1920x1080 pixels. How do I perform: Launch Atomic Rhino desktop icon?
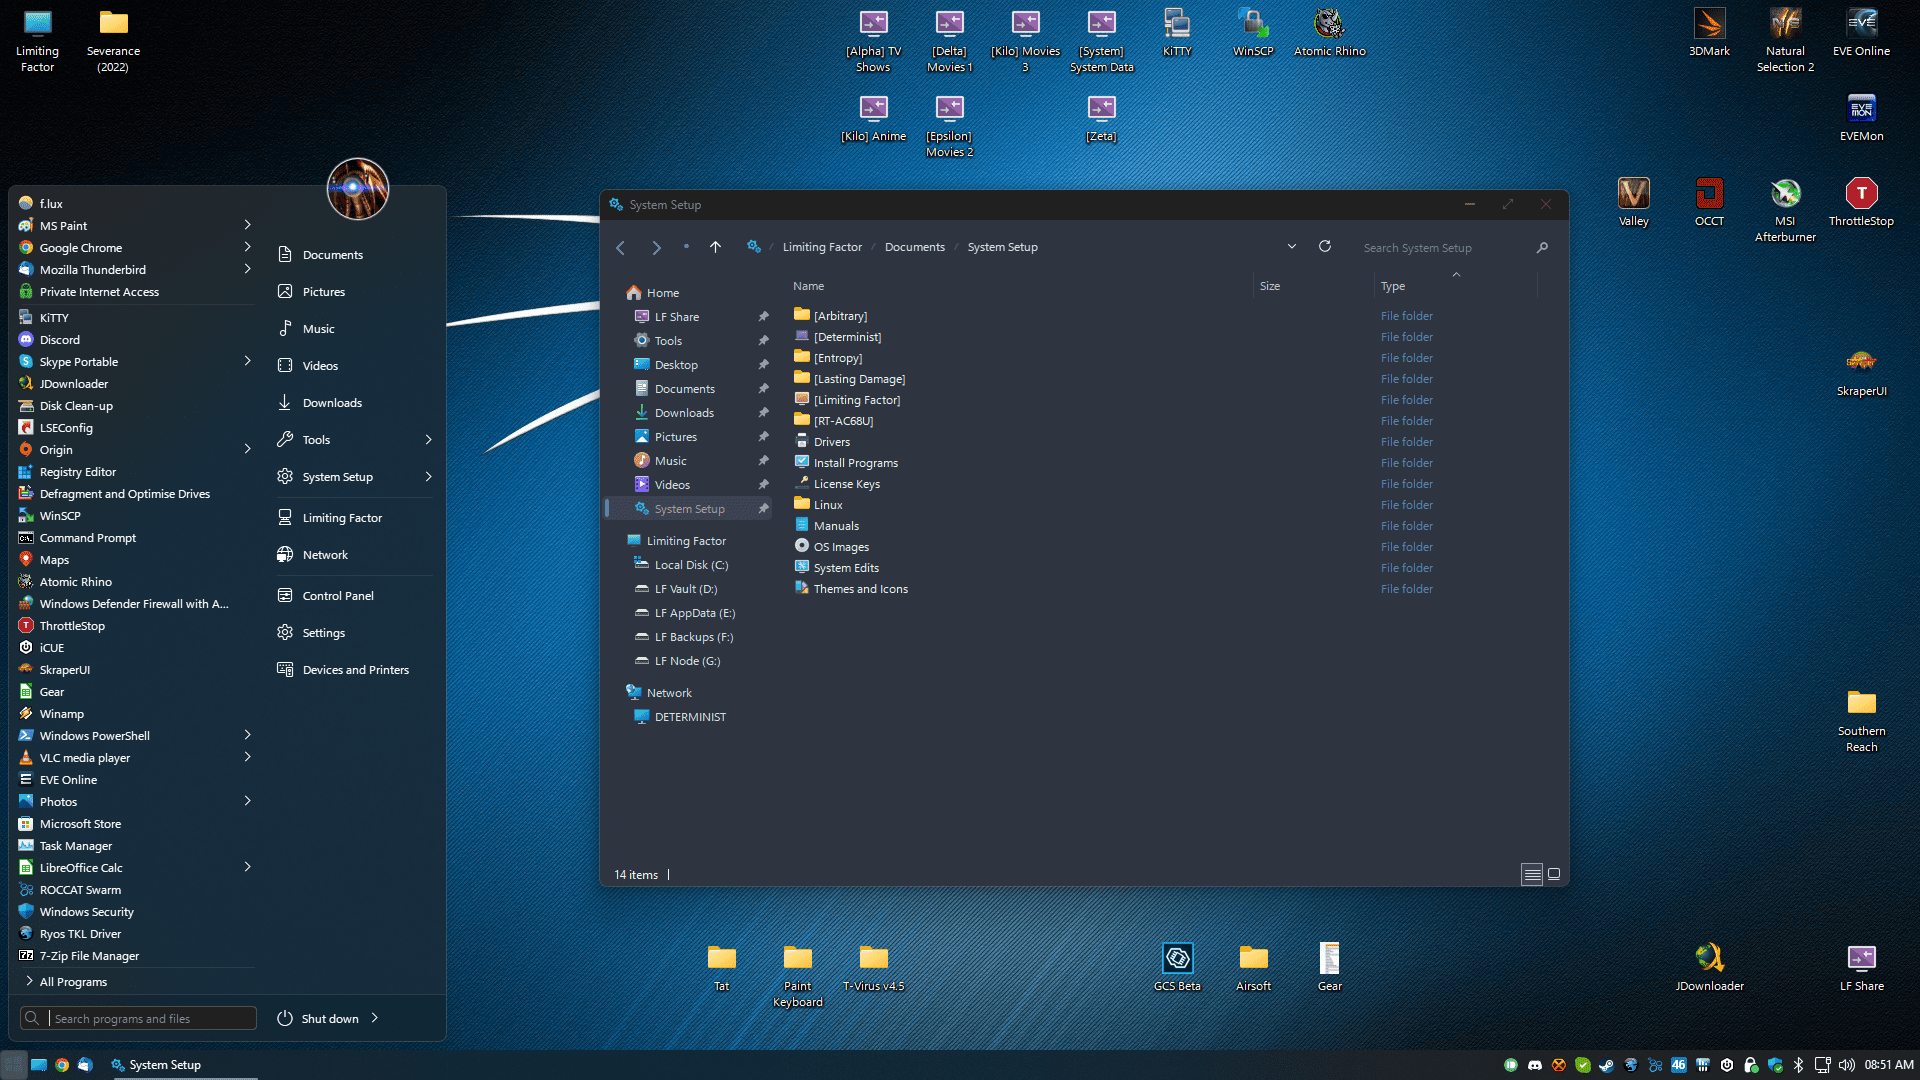tap(1329, 32)
